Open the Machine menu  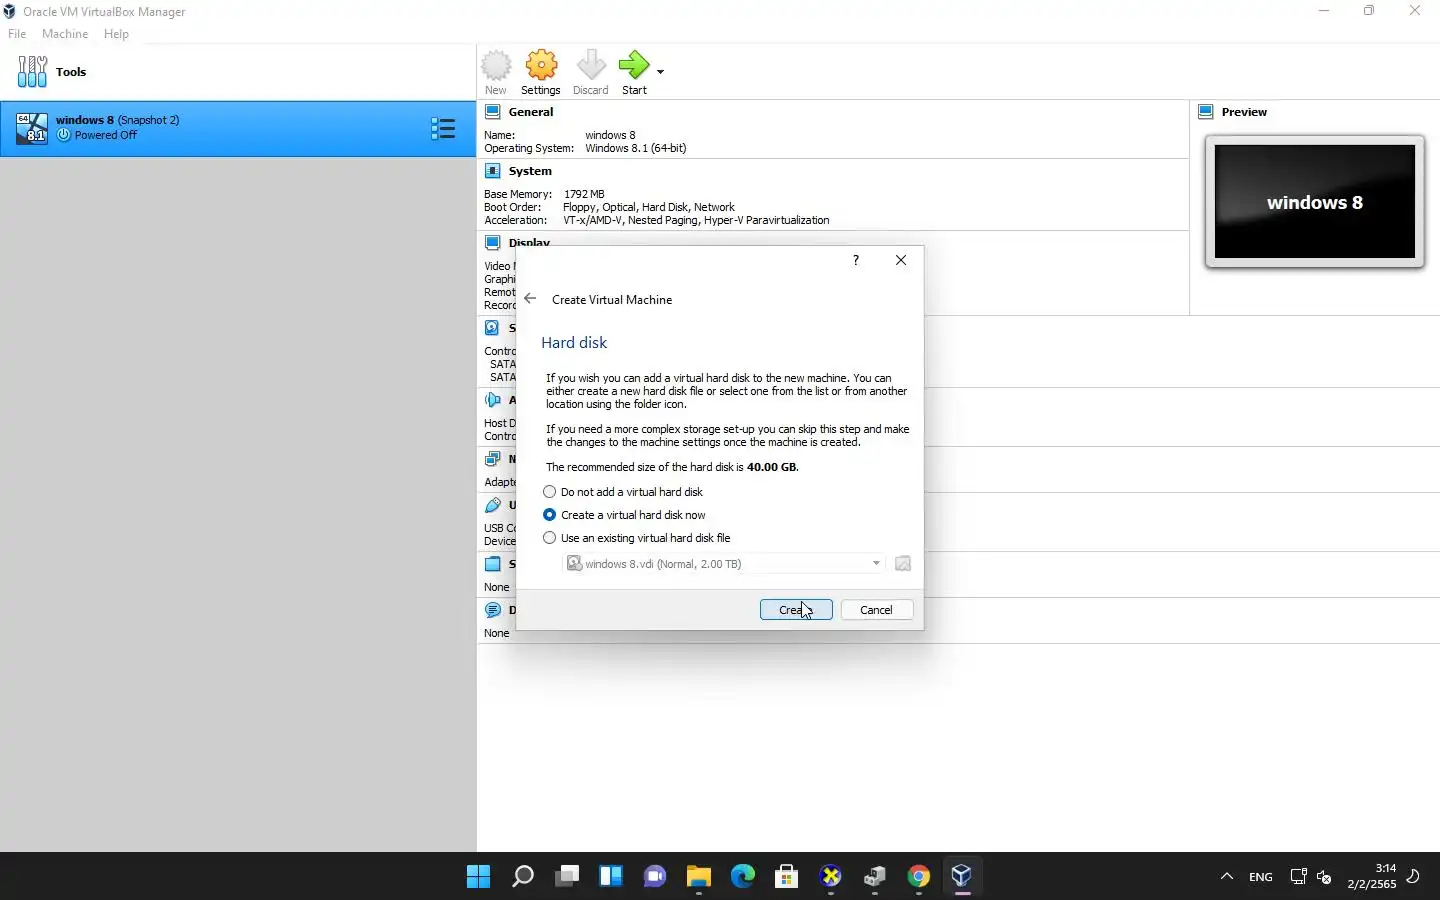(65, 34)
